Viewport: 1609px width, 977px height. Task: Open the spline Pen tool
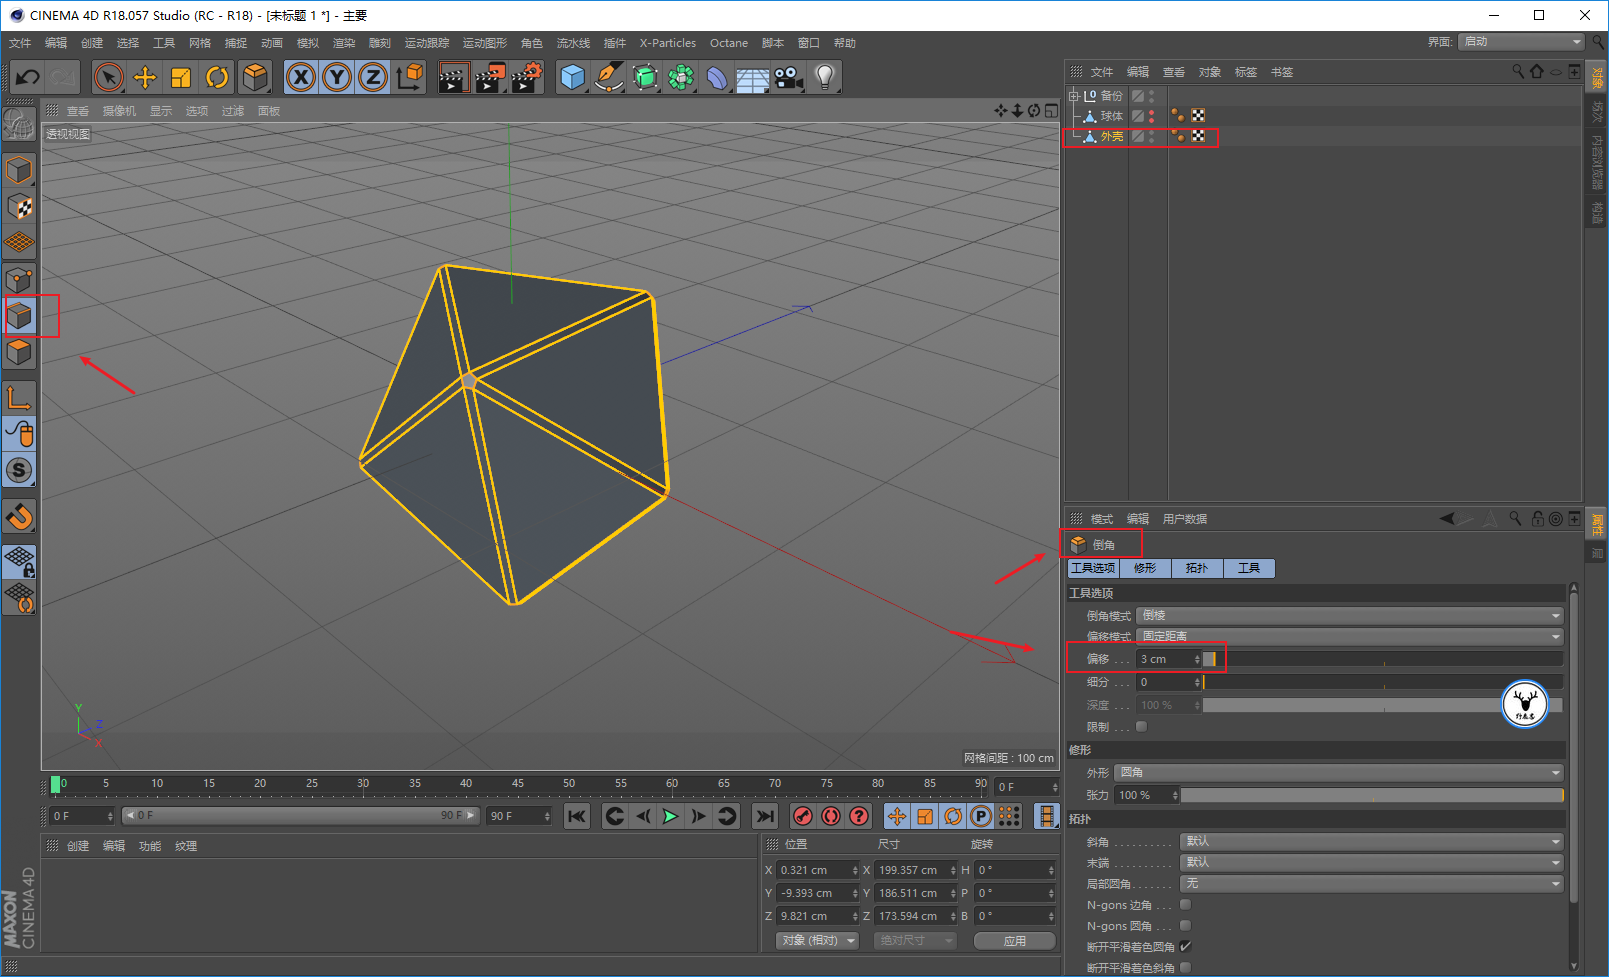[608, 77]
